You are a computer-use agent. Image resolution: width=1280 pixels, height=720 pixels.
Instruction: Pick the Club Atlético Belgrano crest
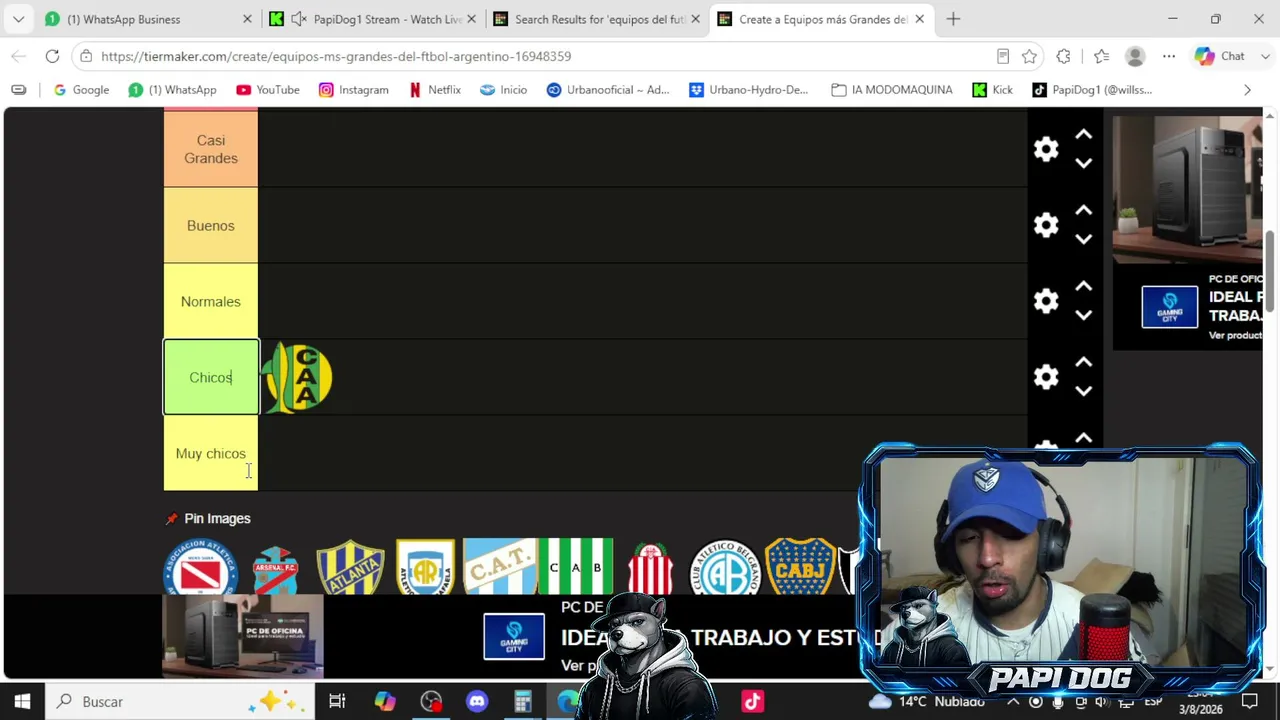(x=725, y=567)
